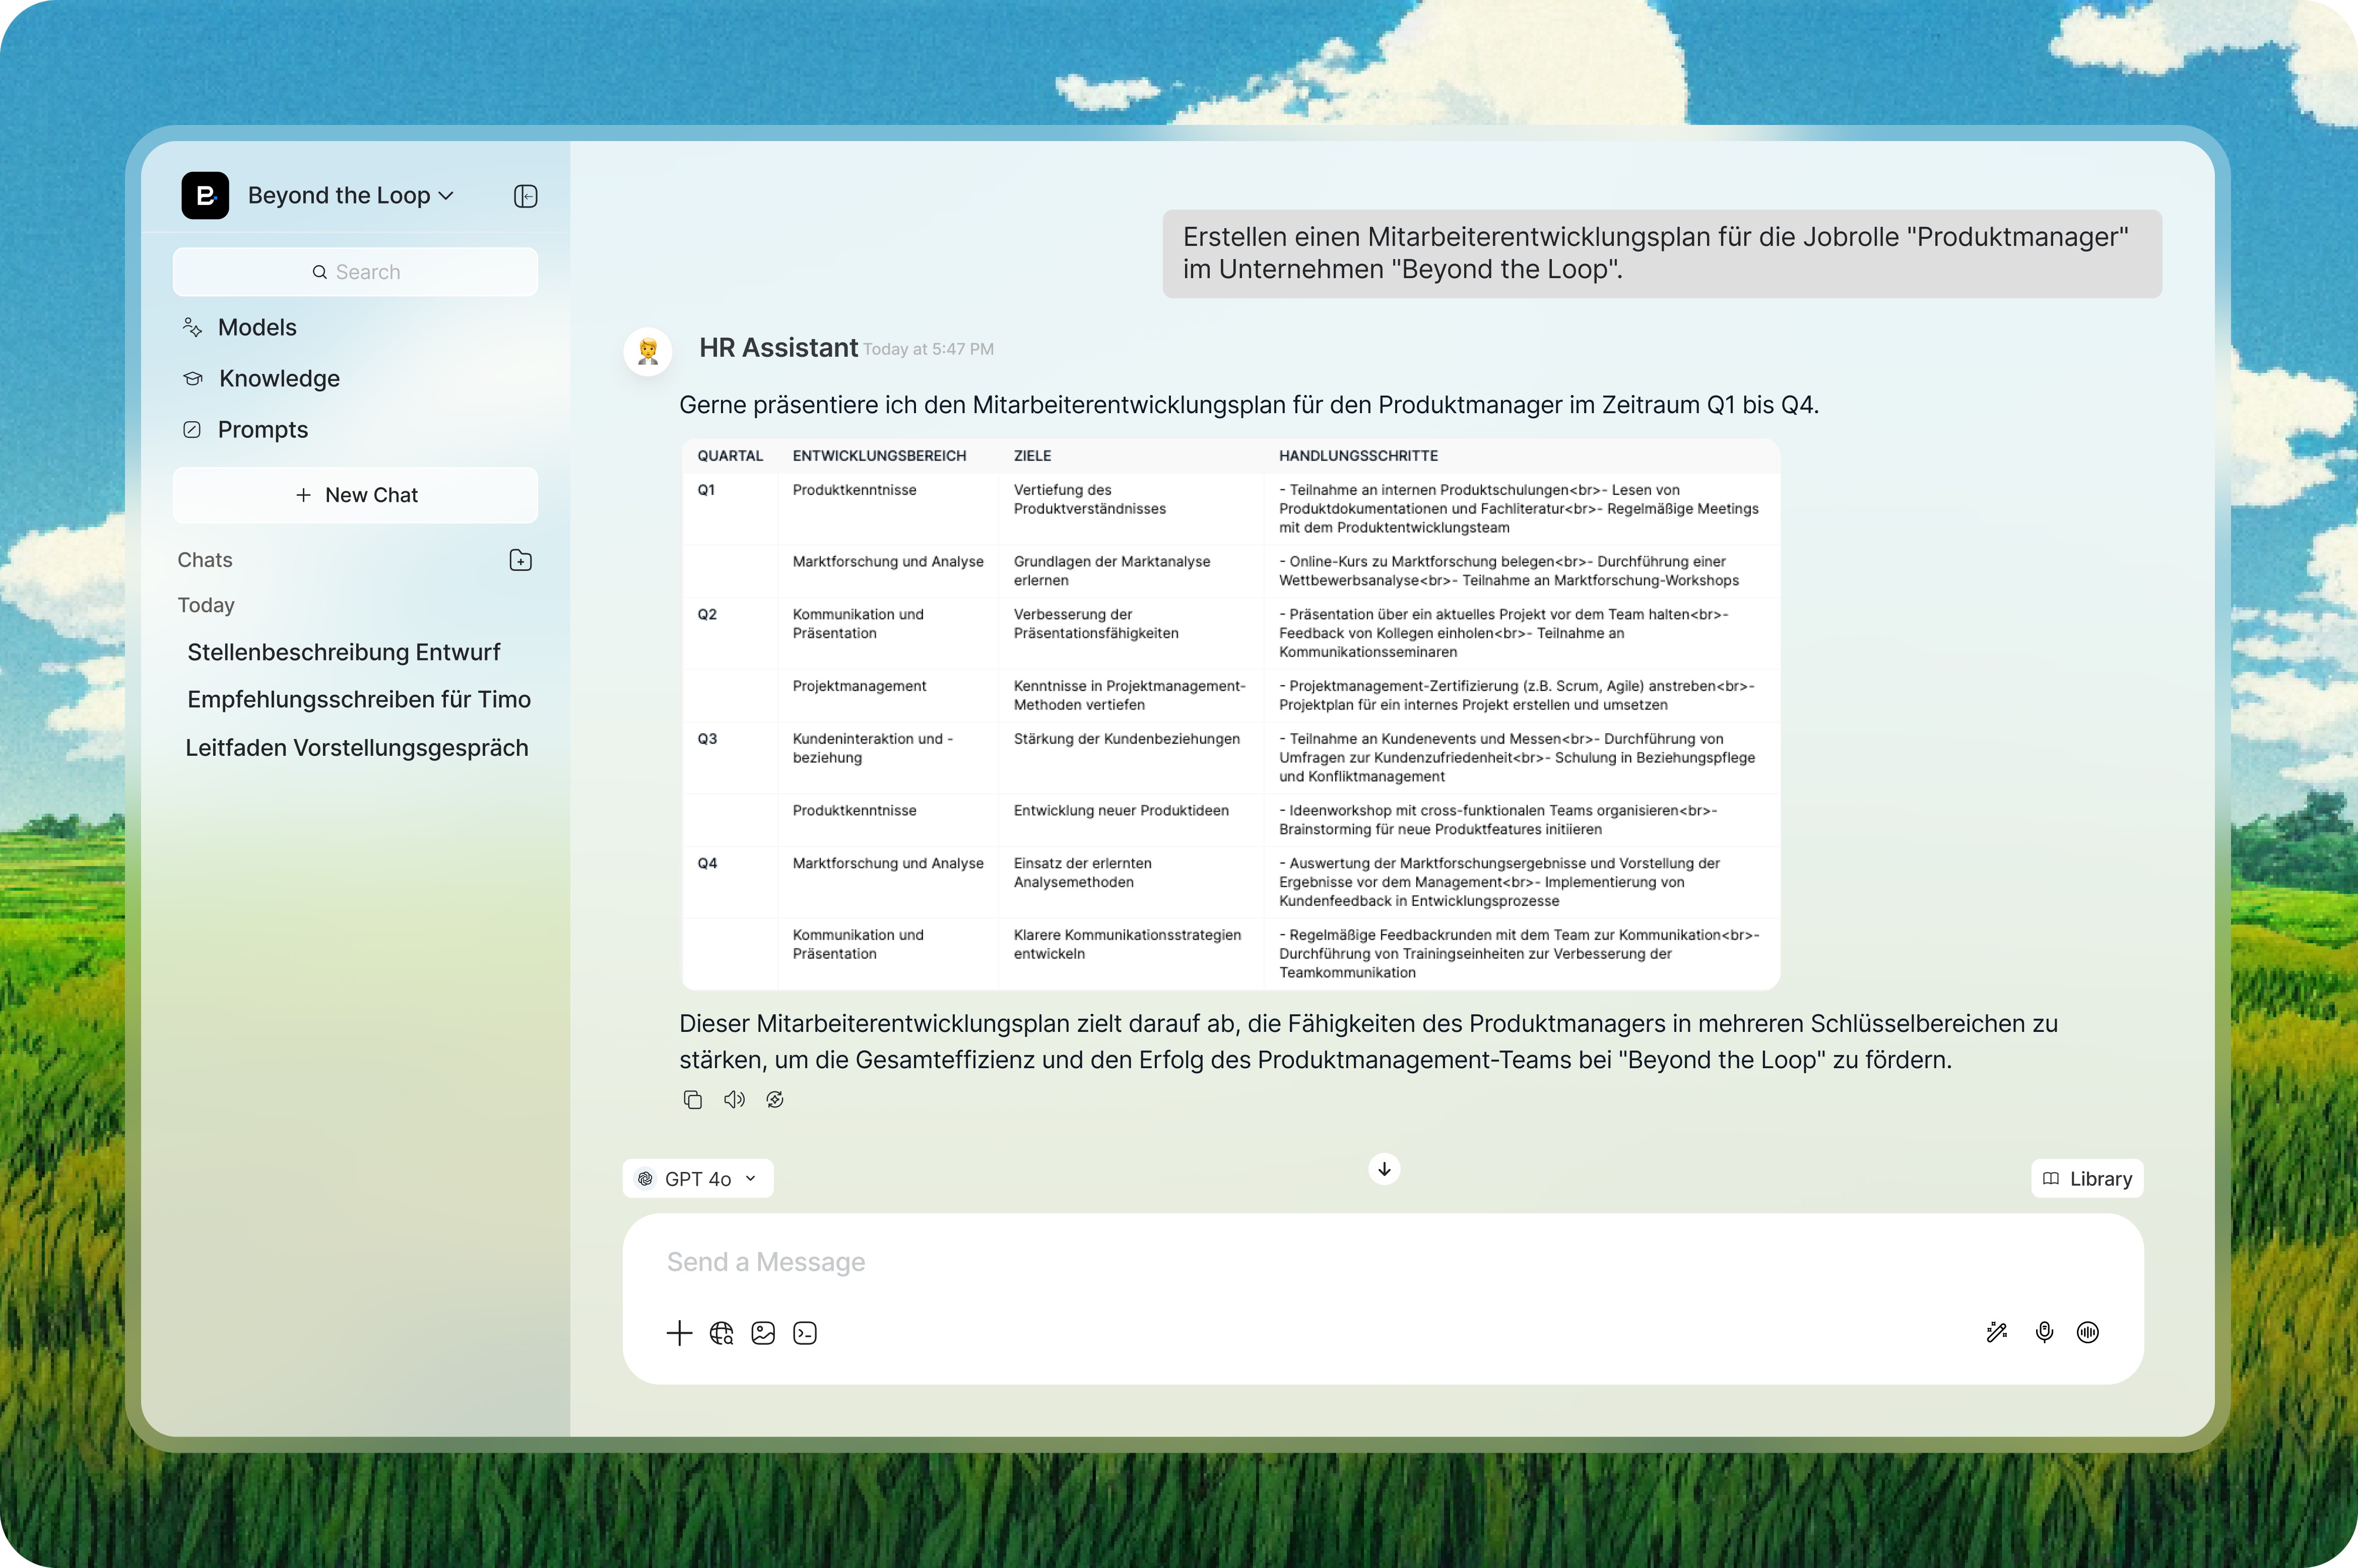Click the New Chat button
Image resolution: width=2358 pixels, height=1568 pixels.
(356, 495)
